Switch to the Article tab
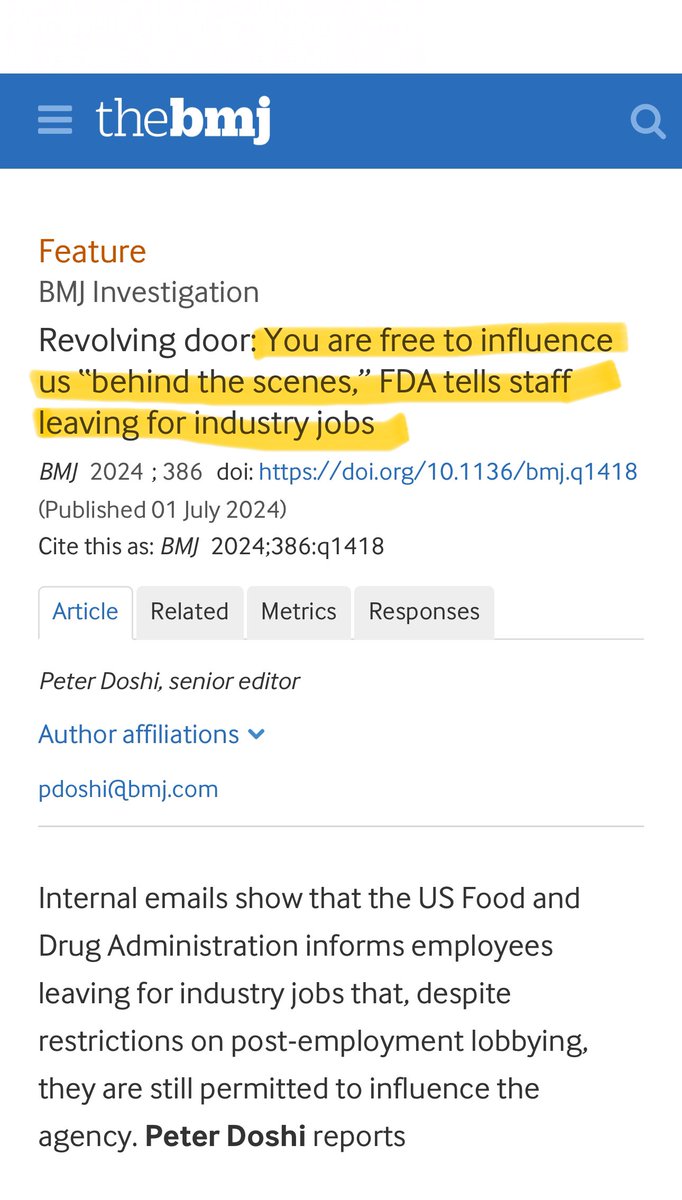Image resolution: width=682 pixels, height=1200 pixels. click(x=85, y=612)
